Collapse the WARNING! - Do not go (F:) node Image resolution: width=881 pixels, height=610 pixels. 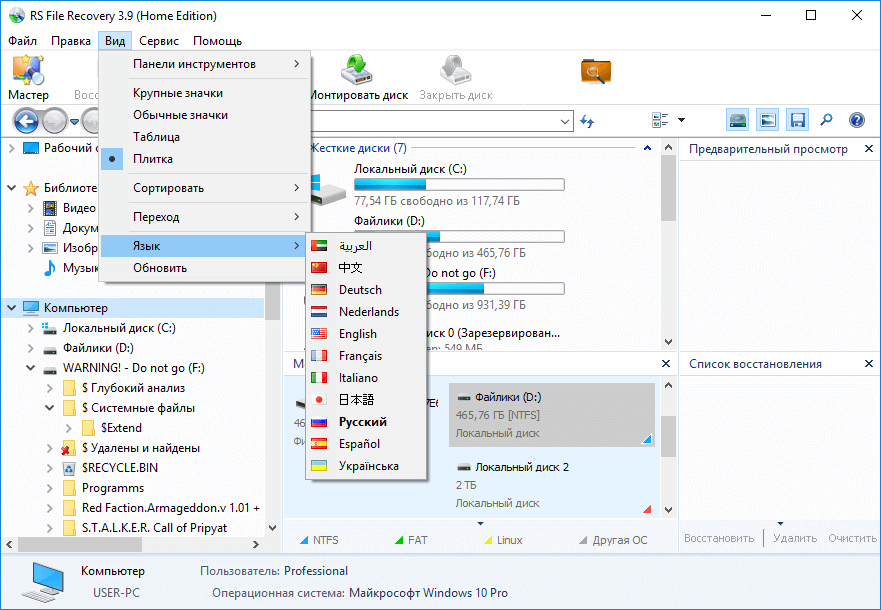(30, 368)
